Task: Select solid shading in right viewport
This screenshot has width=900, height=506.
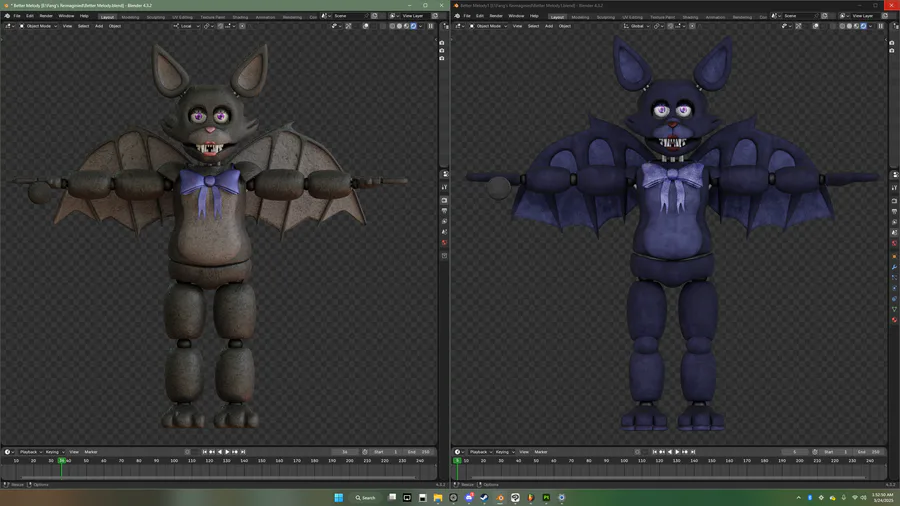Action: tap(849, 26)
